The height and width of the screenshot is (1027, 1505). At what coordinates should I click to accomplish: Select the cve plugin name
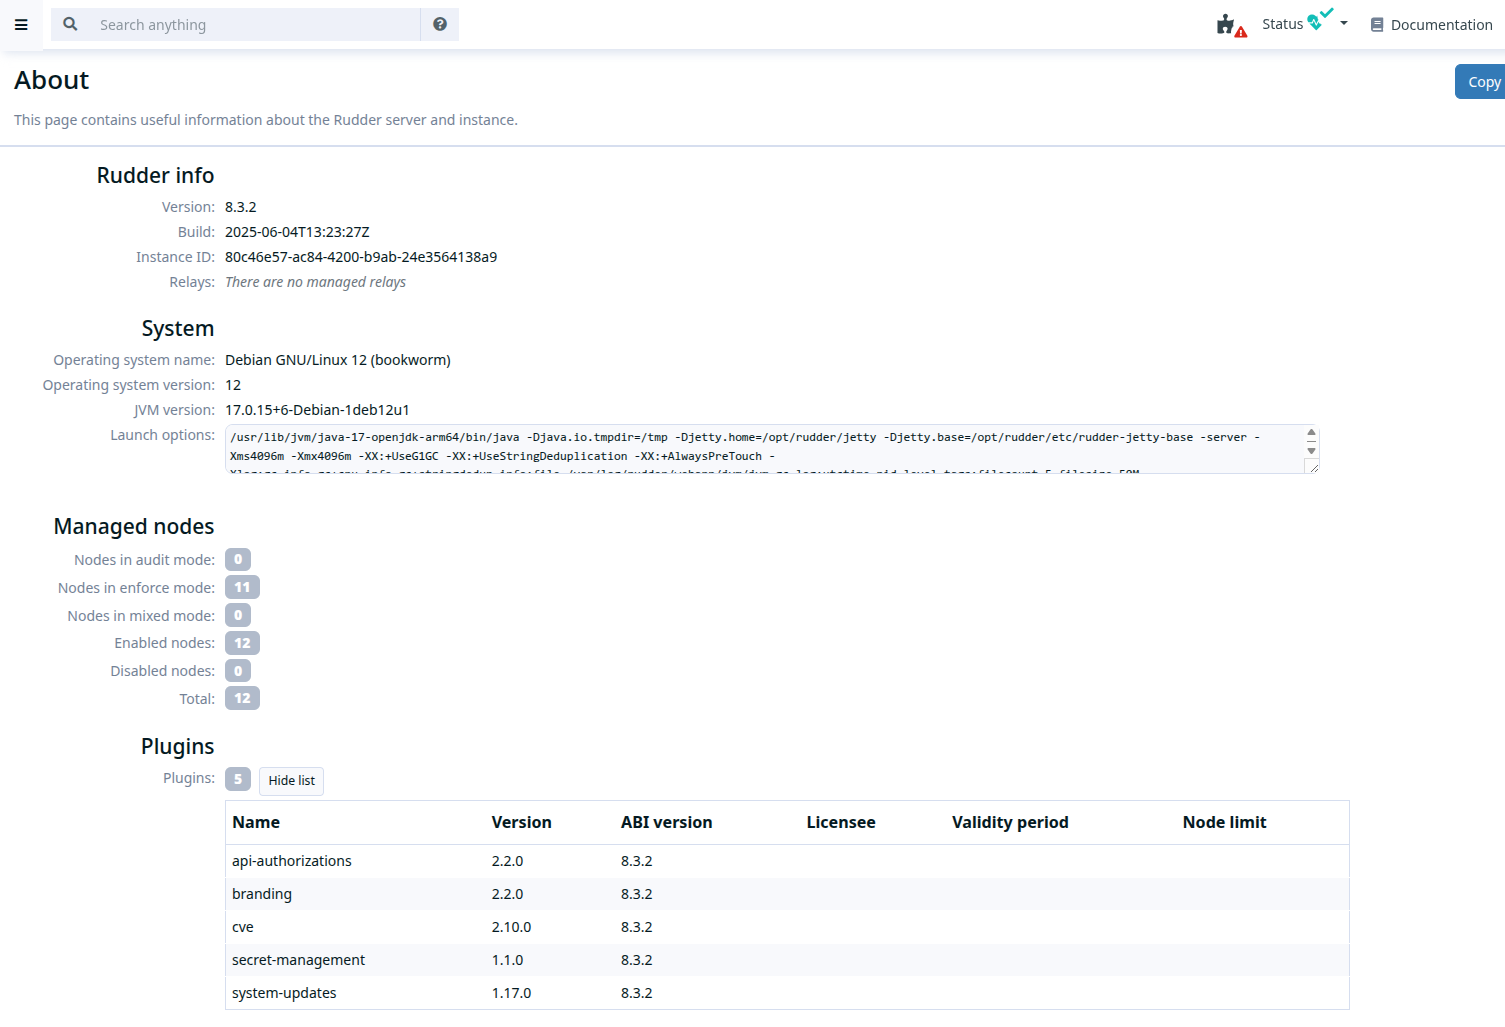click(243, 927)
